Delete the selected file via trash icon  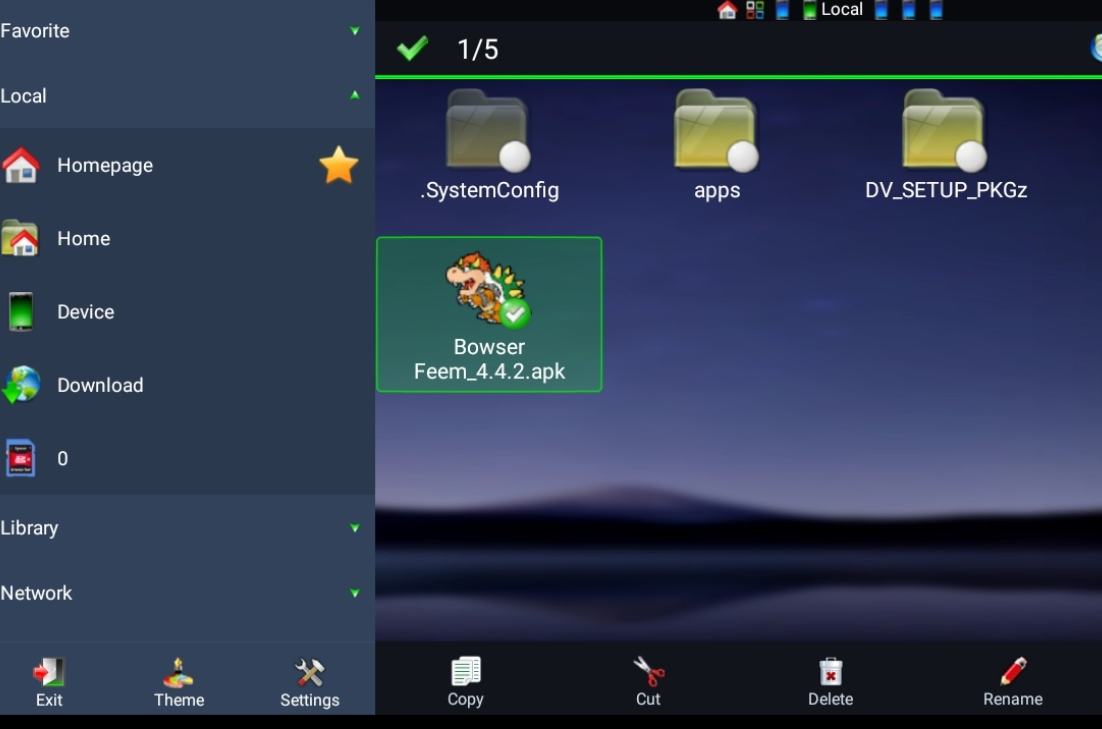830,672
